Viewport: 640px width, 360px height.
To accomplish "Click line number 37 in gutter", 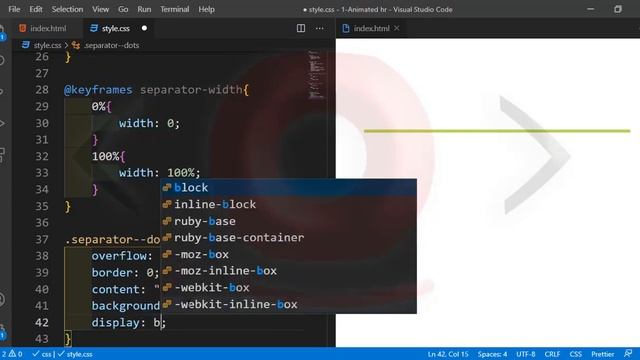I will click(42, 239).
